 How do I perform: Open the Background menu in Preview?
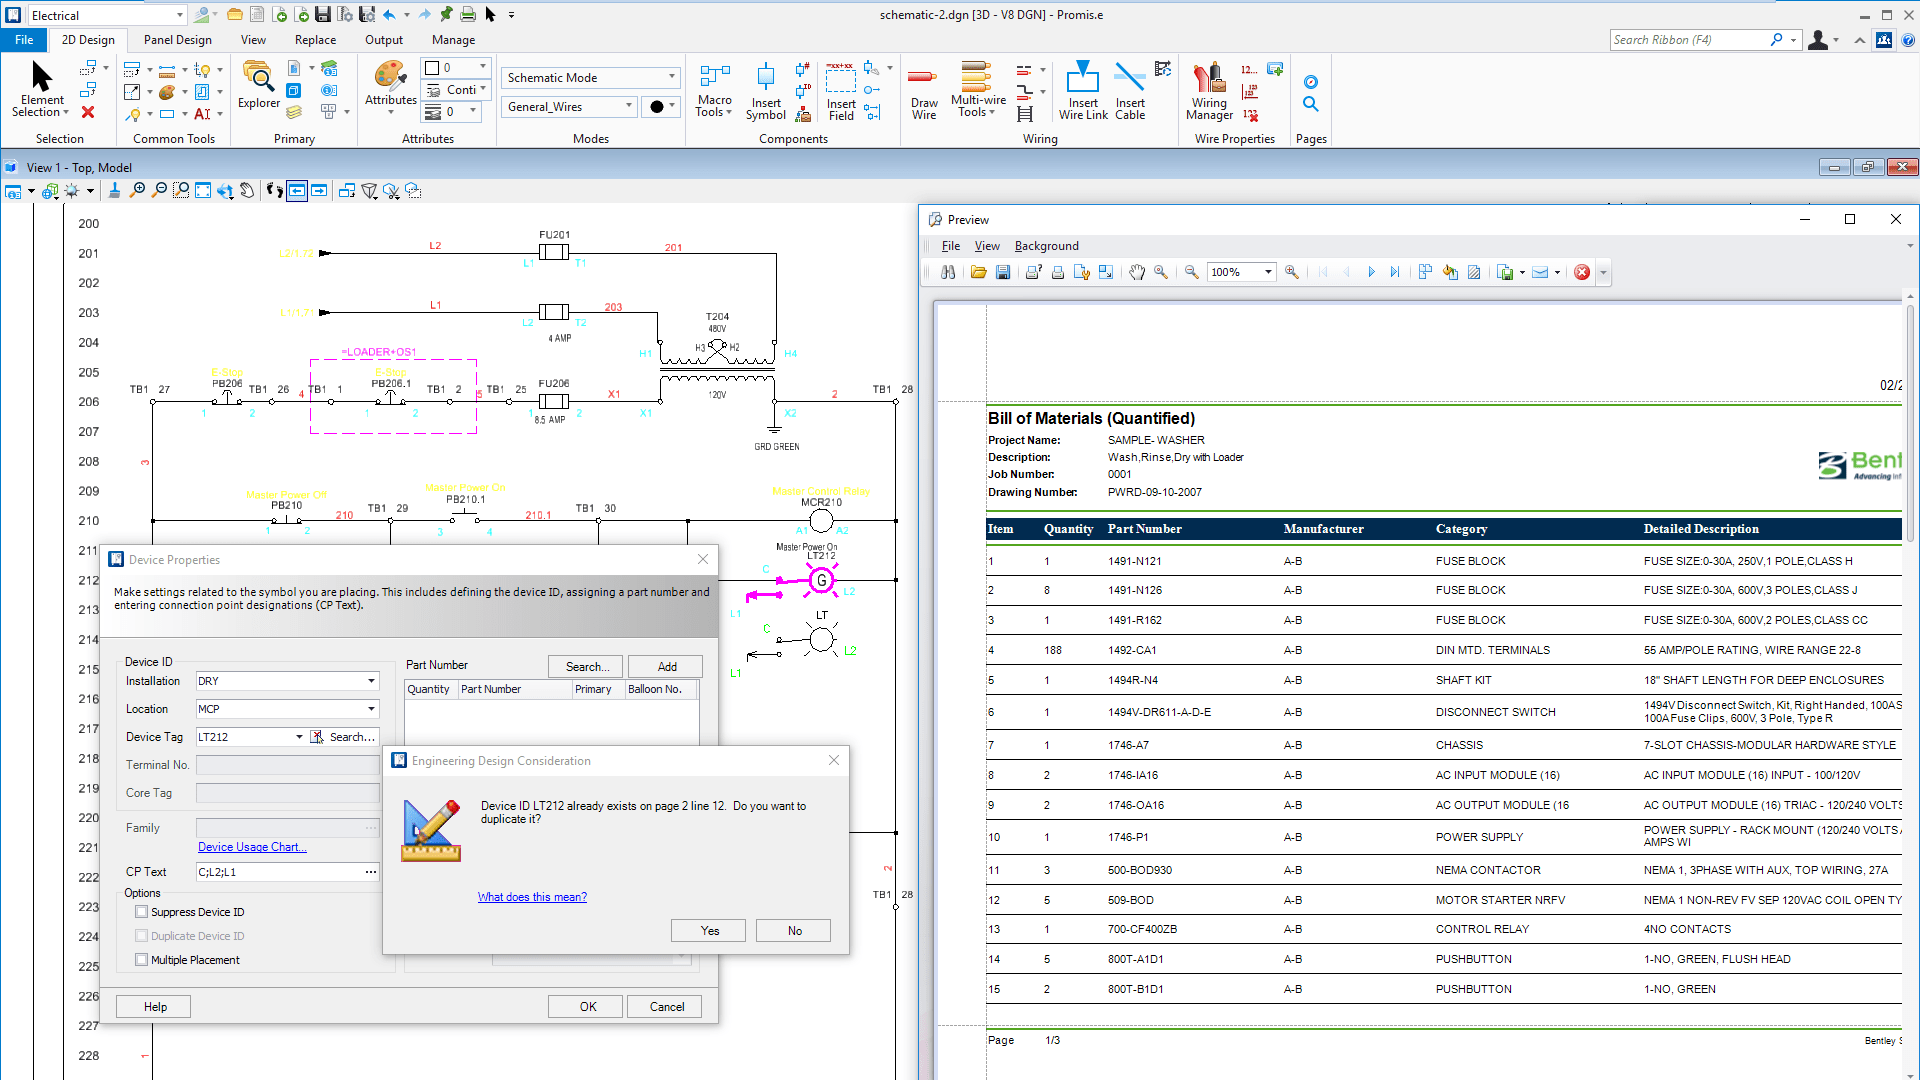1046,246
